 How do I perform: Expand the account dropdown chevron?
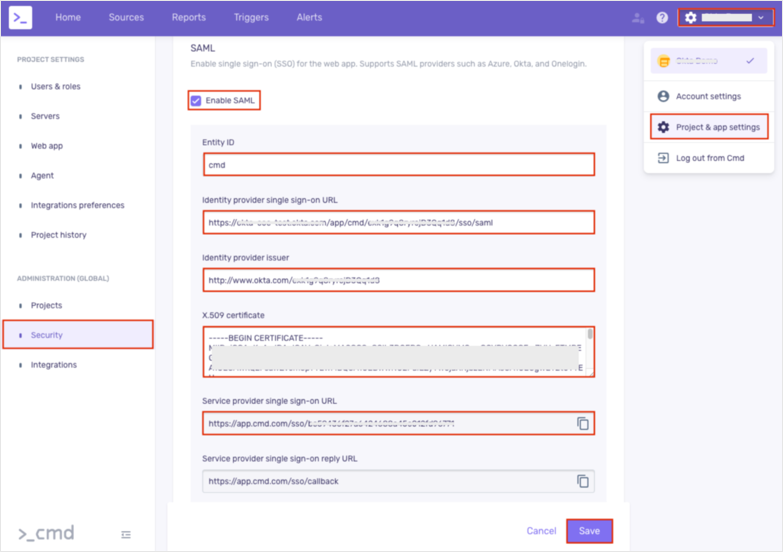[x=761, y=18]
